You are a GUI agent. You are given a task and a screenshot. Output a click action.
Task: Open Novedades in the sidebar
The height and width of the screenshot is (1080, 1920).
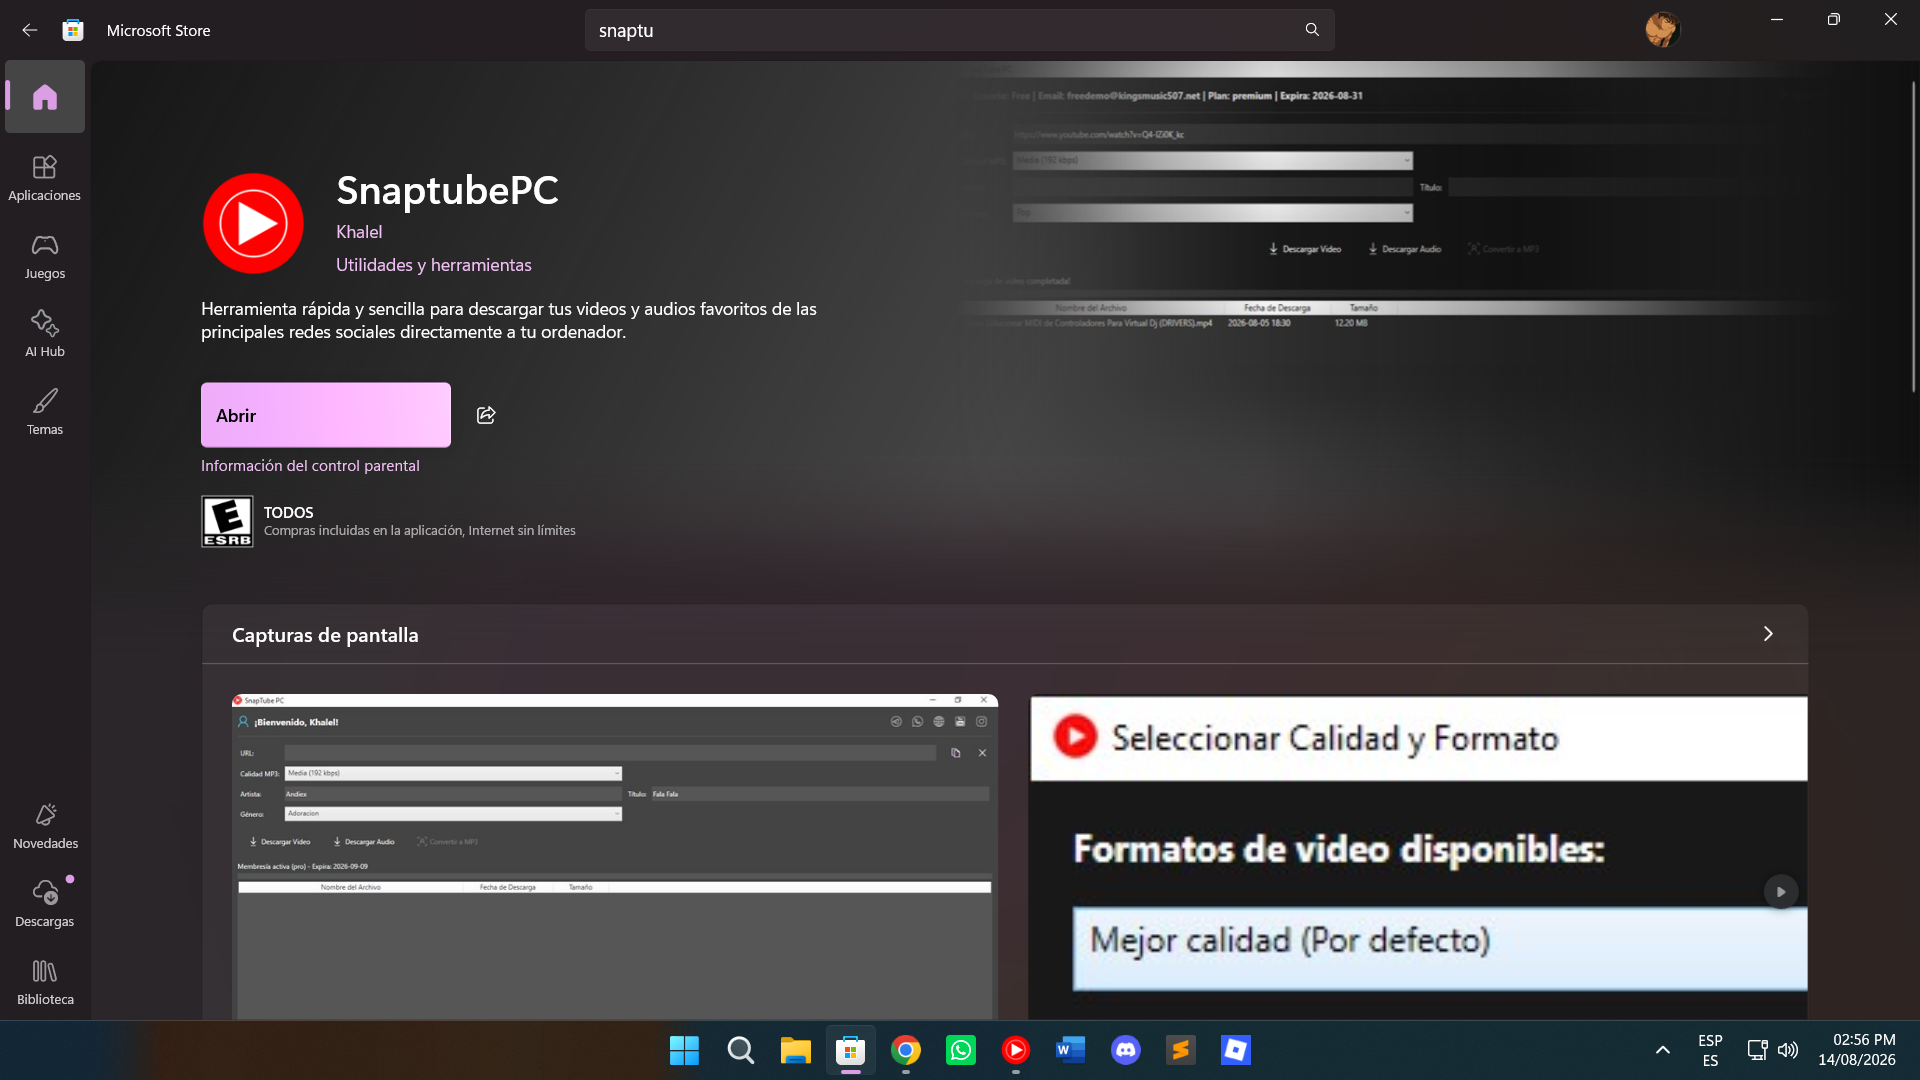tap(45, 827)
